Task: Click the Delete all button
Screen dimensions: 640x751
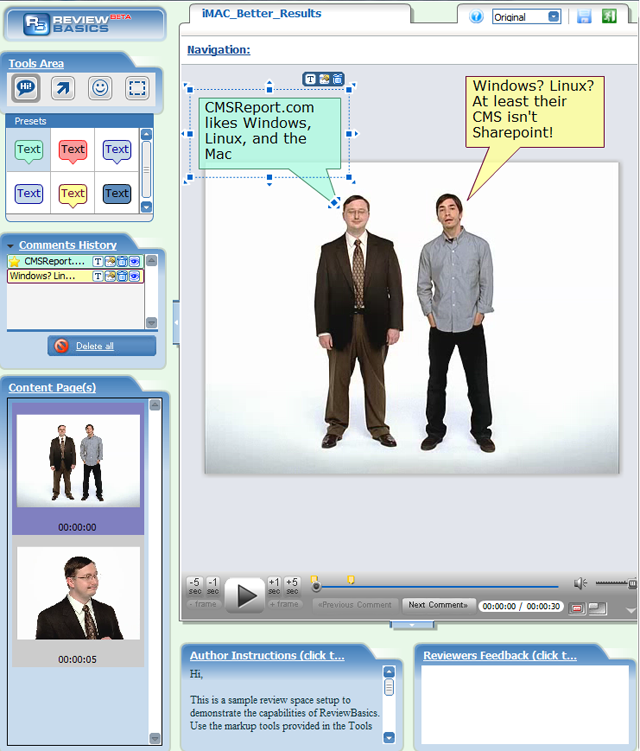Action: pyautogui.click(x=102, y=346)
